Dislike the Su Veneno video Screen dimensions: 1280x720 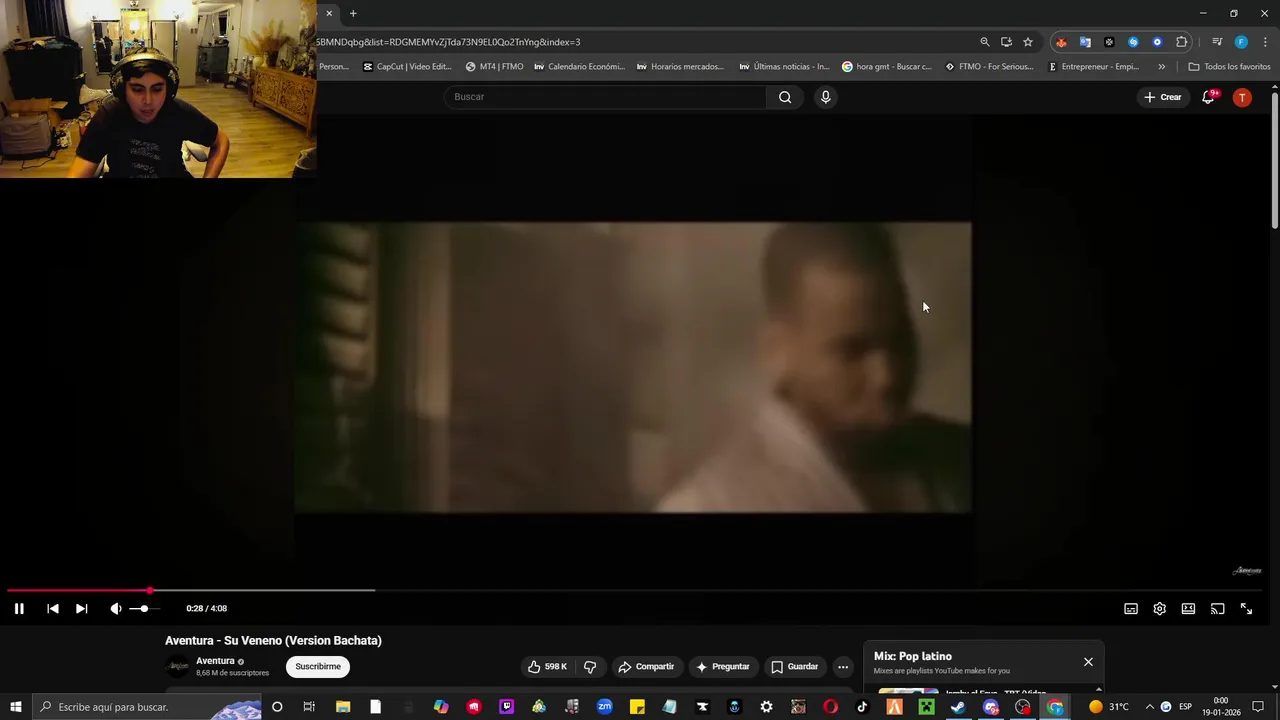tap(590, 667)
